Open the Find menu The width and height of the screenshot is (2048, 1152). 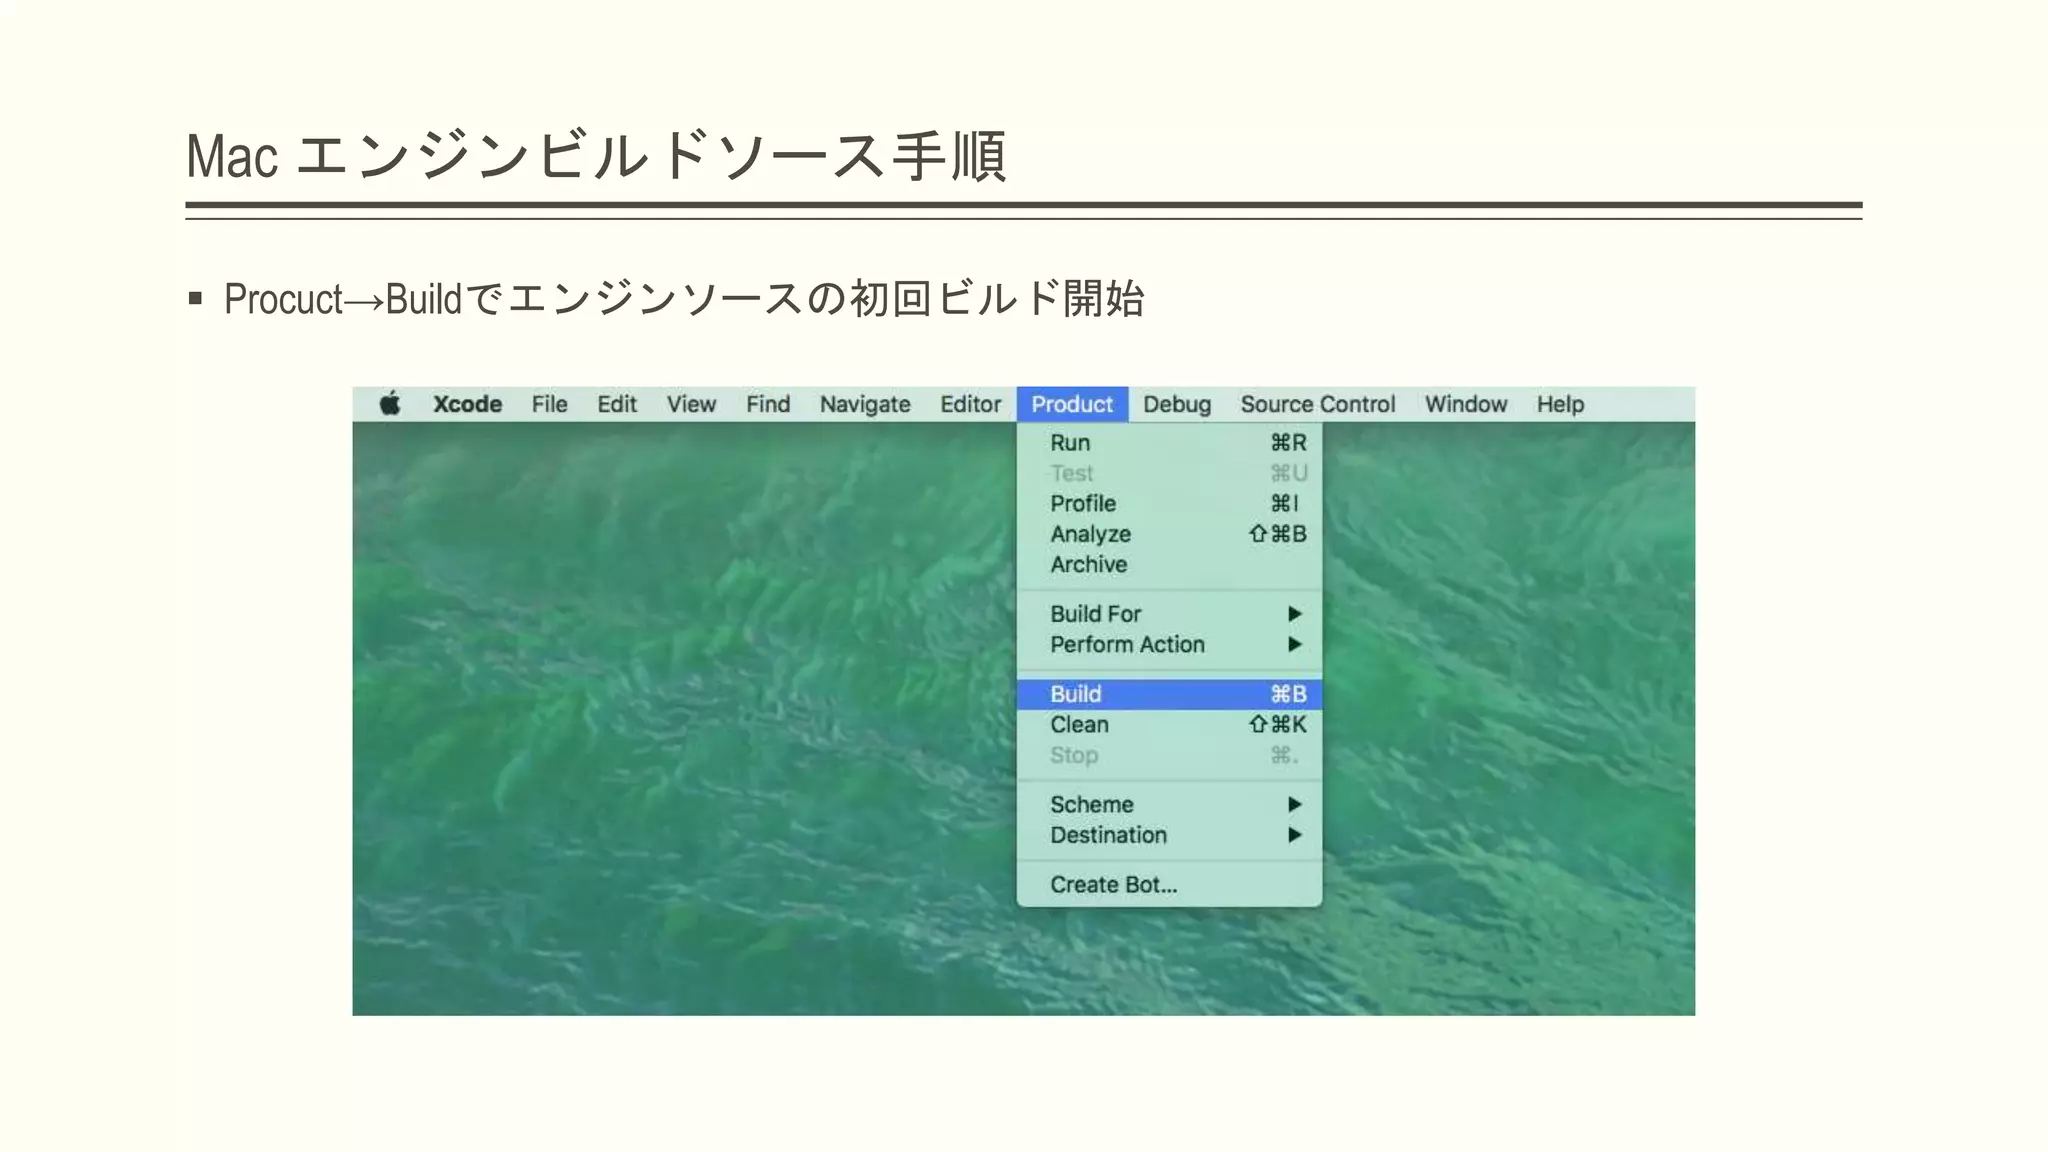(x=768, y=404)
